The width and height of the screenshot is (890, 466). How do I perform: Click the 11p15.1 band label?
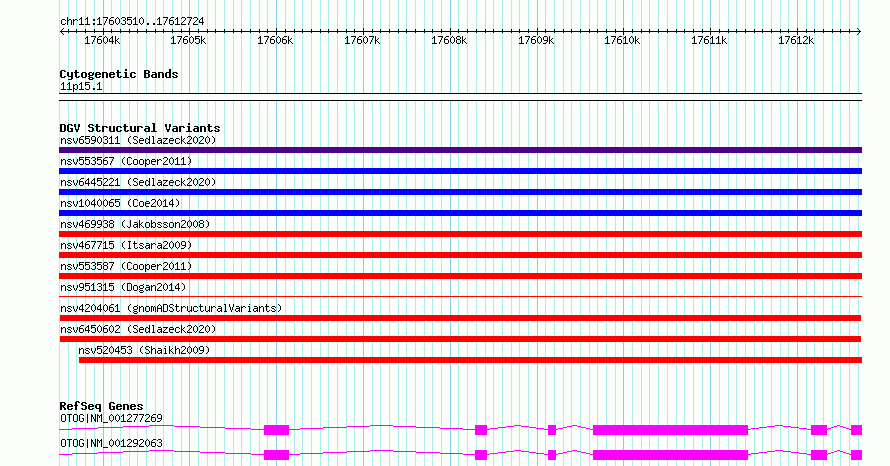click(x=81, y=87)
